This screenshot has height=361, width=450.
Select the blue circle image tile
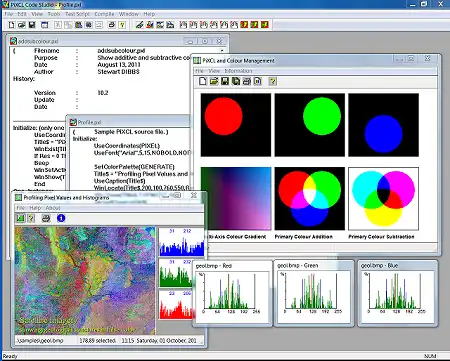383,125
